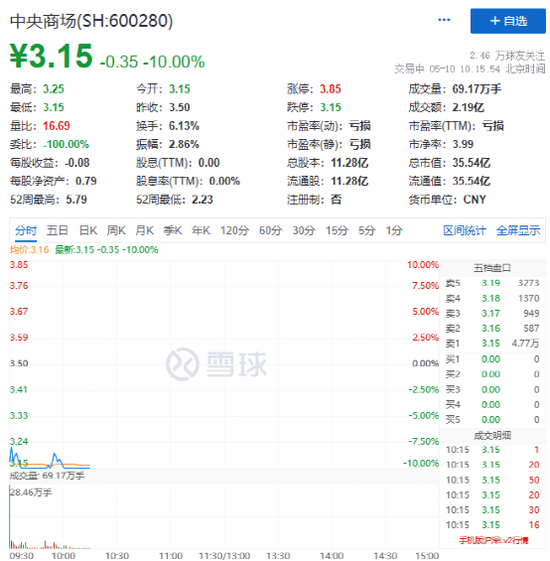Click the 14:00 time axis label
Image resolution: width=550 pixels, height=561 pixels.
click(332, 556)
